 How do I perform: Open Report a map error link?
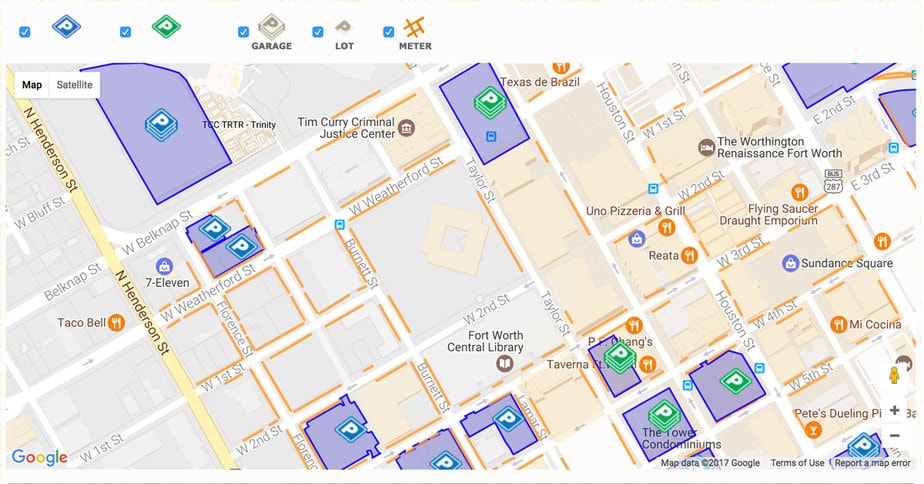(x=873, y=463)
